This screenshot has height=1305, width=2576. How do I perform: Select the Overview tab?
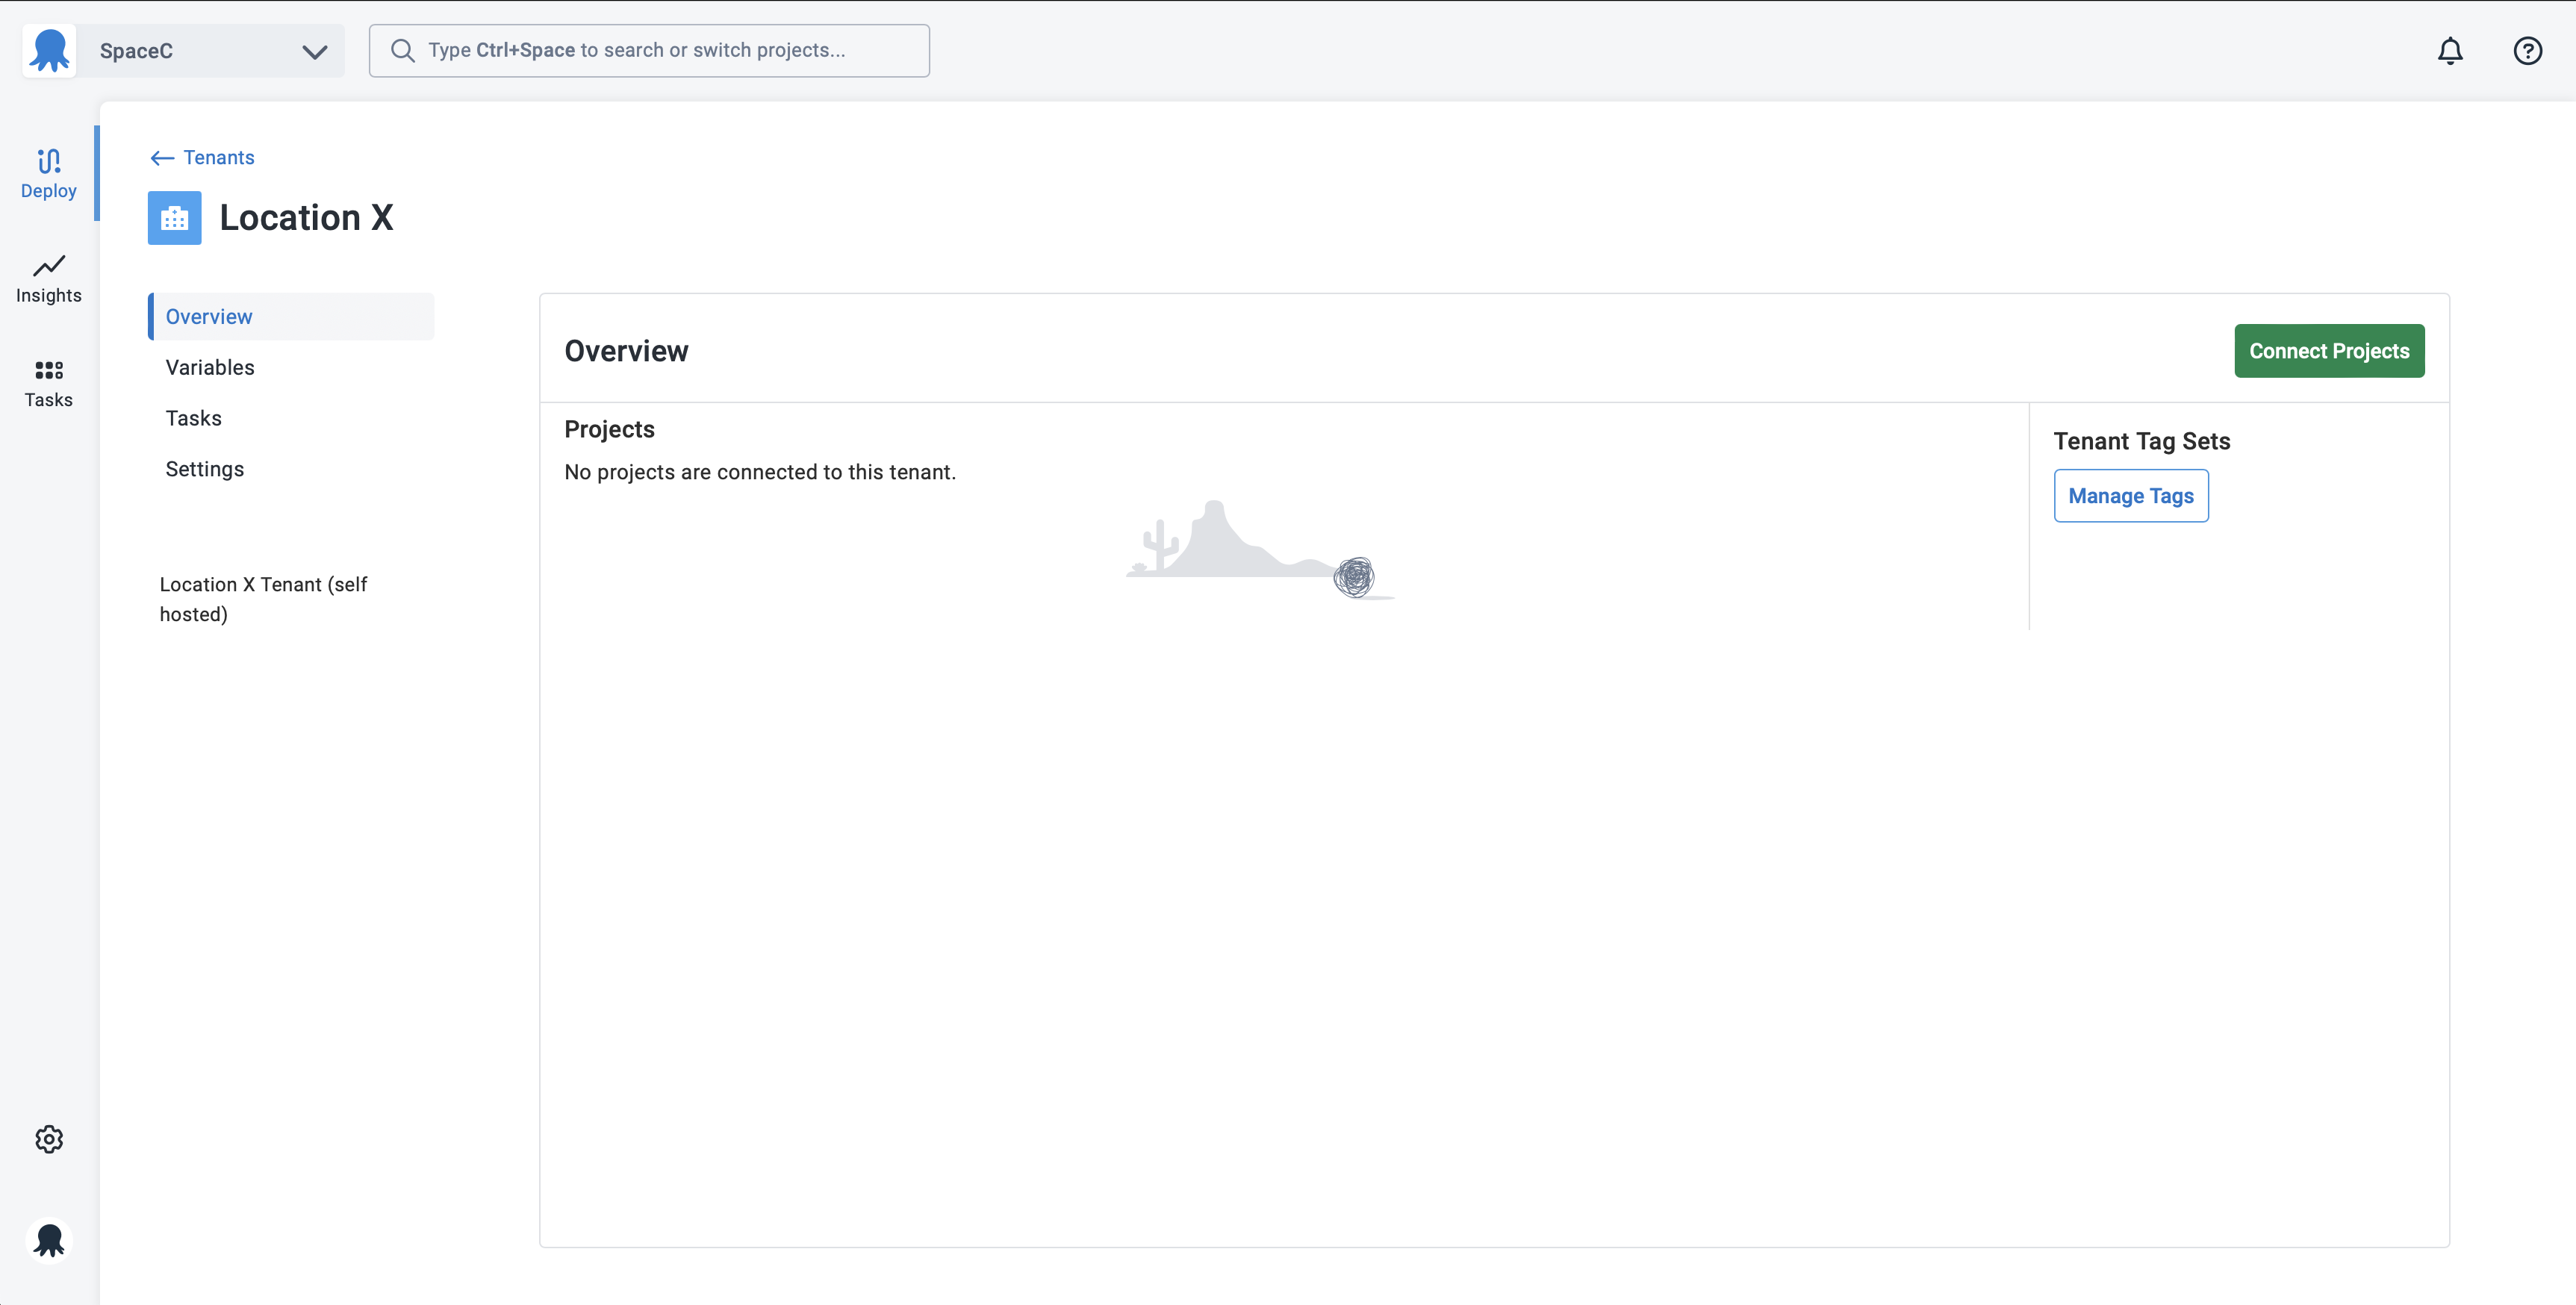click(209, 316)
